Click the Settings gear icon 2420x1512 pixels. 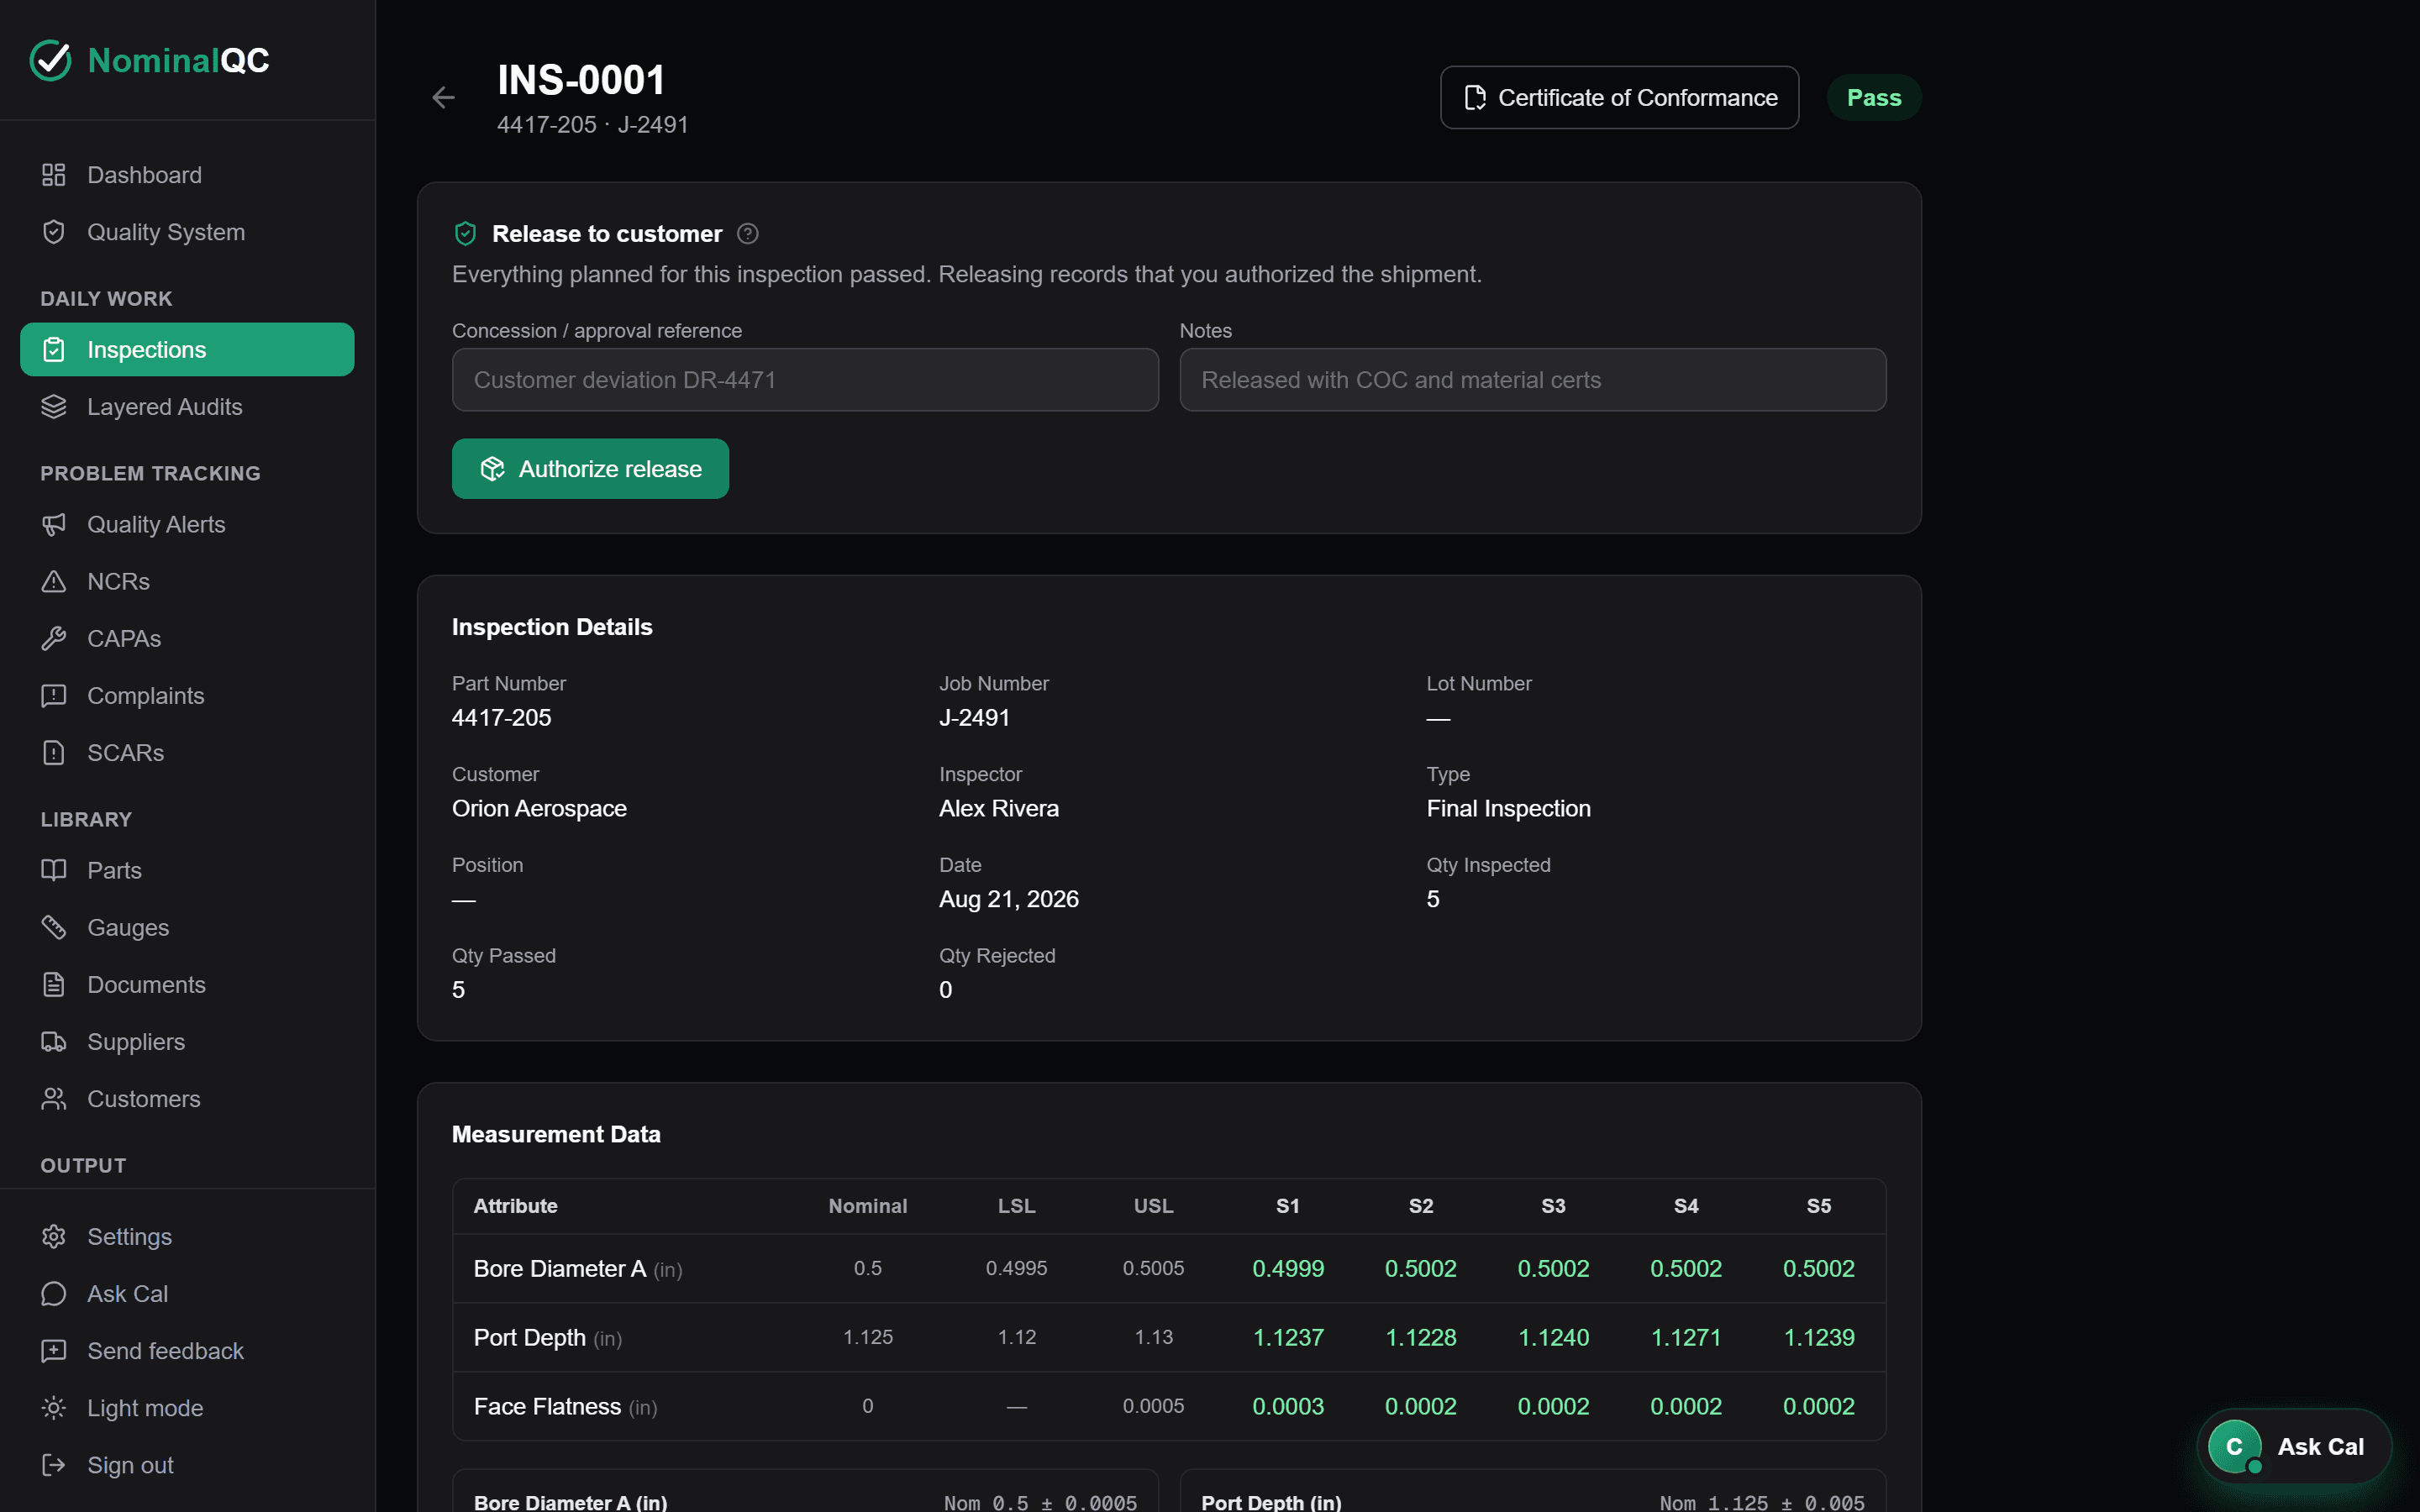(x=54, y=1236)
